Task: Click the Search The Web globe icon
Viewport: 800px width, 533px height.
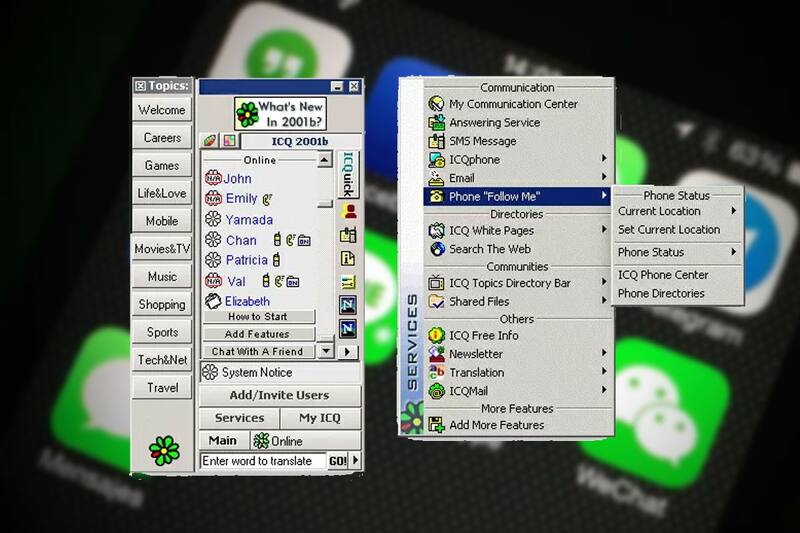Action: pyautogui.click(x=436, y=249)
